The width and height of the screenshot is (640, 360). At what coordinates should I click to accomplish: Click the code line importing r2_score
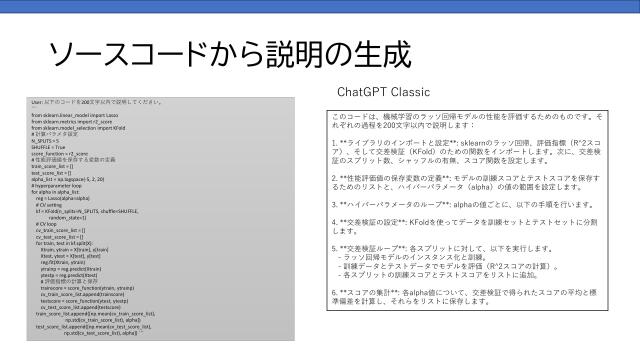(71, 122)
